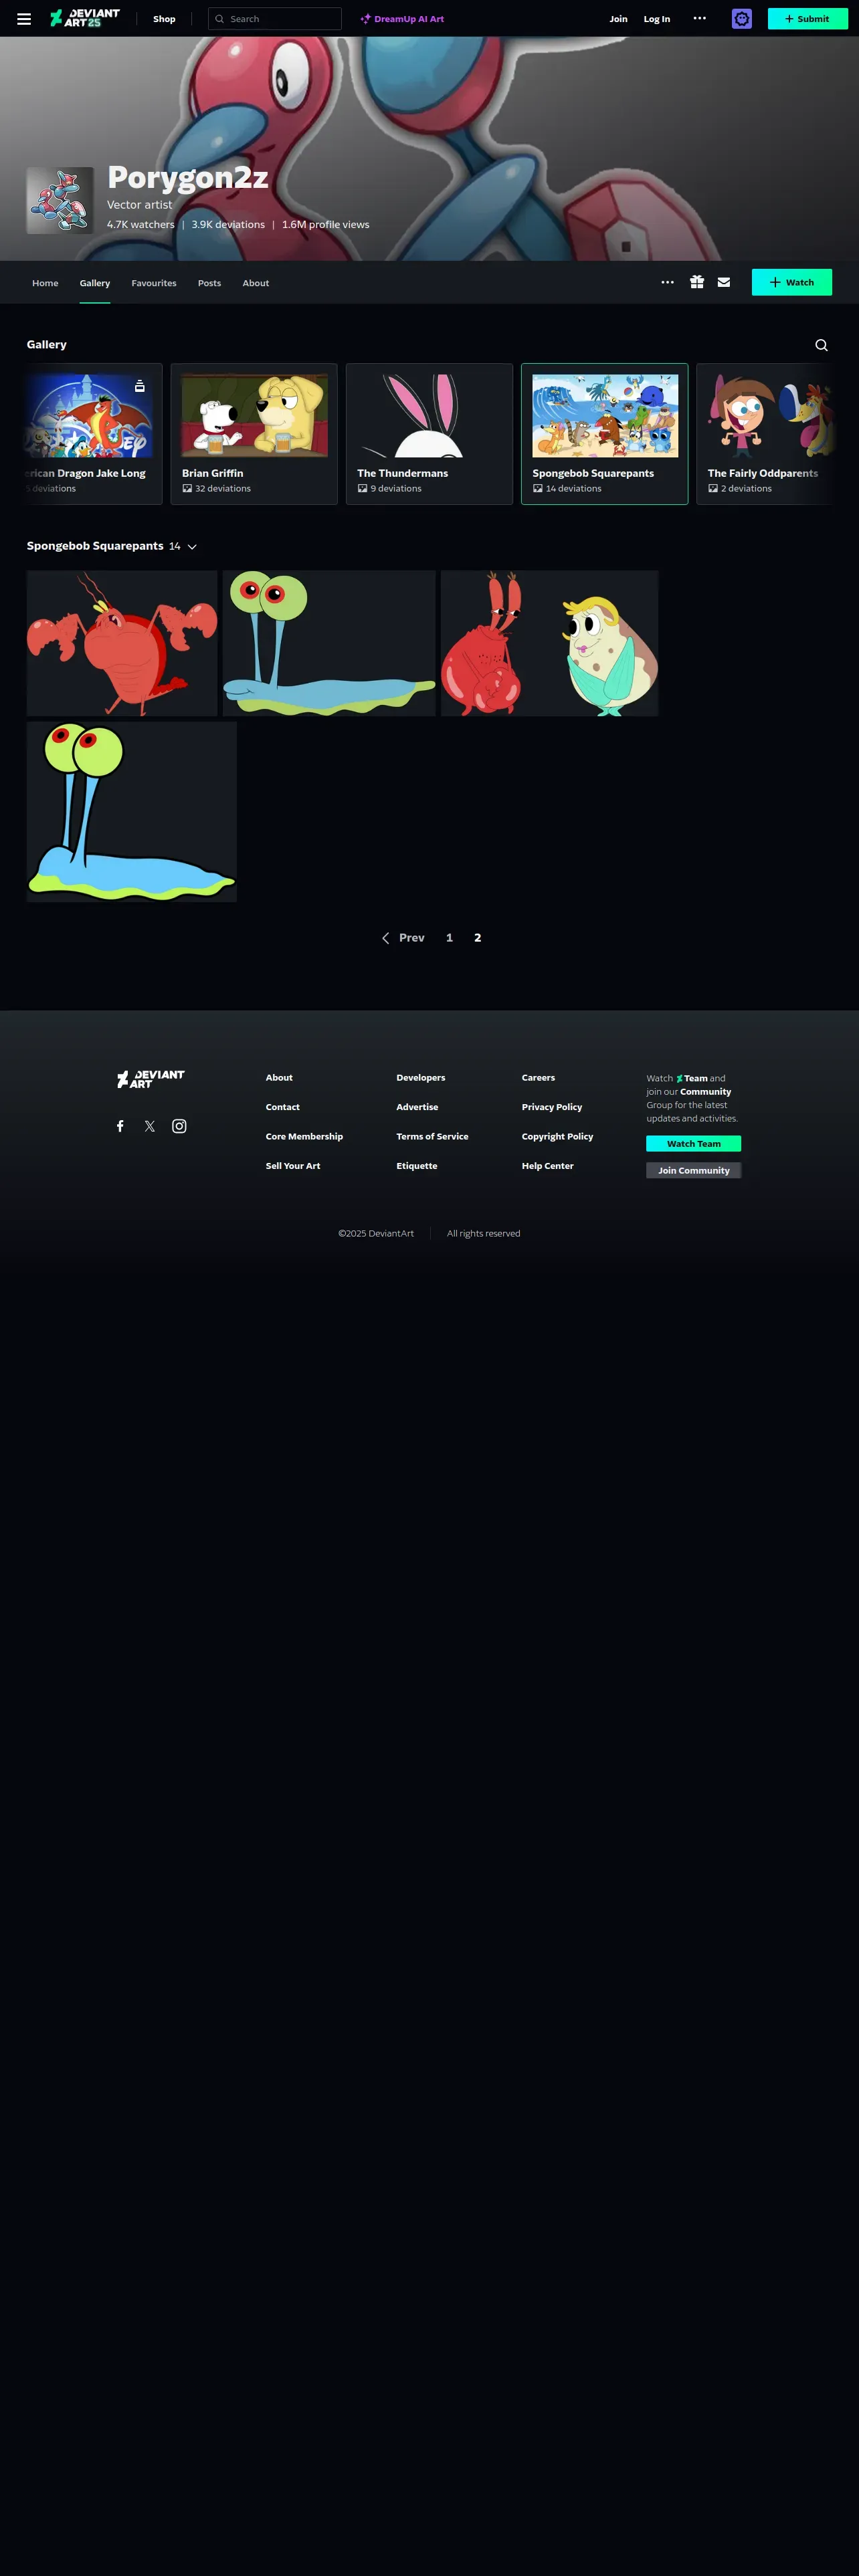
Task: Open Advertise footer link
Action: coord(417,1107)
